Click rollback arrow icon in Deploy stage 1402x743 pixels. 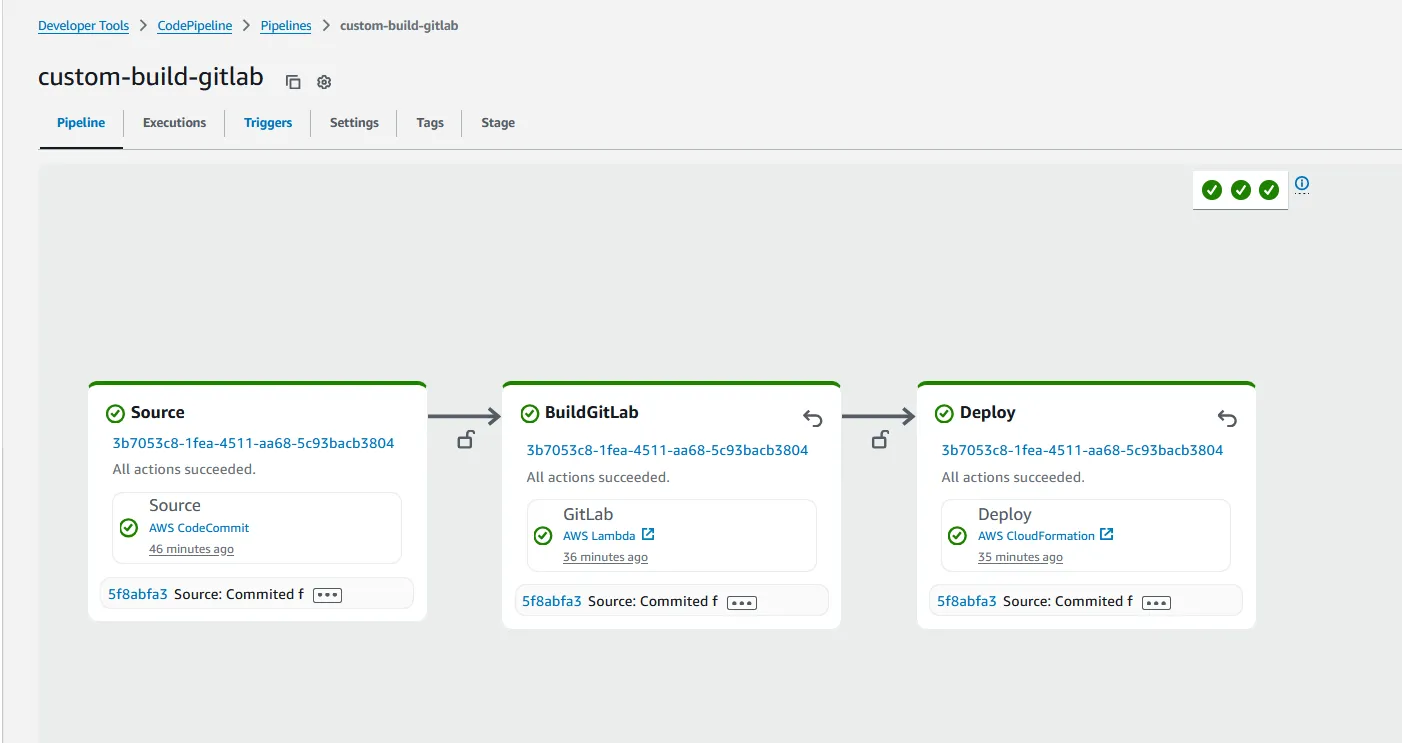(x=1227, y=418)
